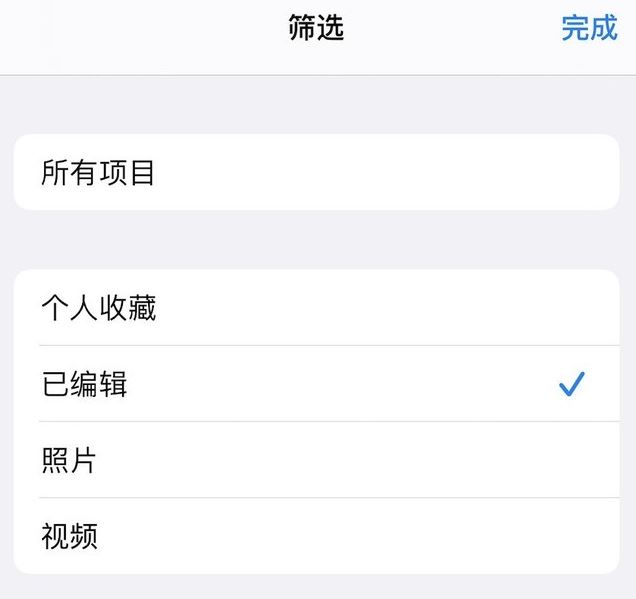Viewport: 636px width, 599px height.
Task: Choose the 个人收藏 filter
Action: (x=316, y=307)
